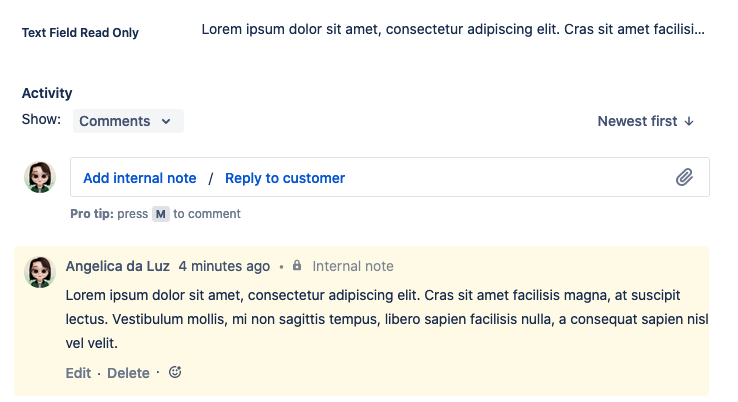Toggle the Newest first sort order
The image size is (738, 402).
(x=645, y=121)
